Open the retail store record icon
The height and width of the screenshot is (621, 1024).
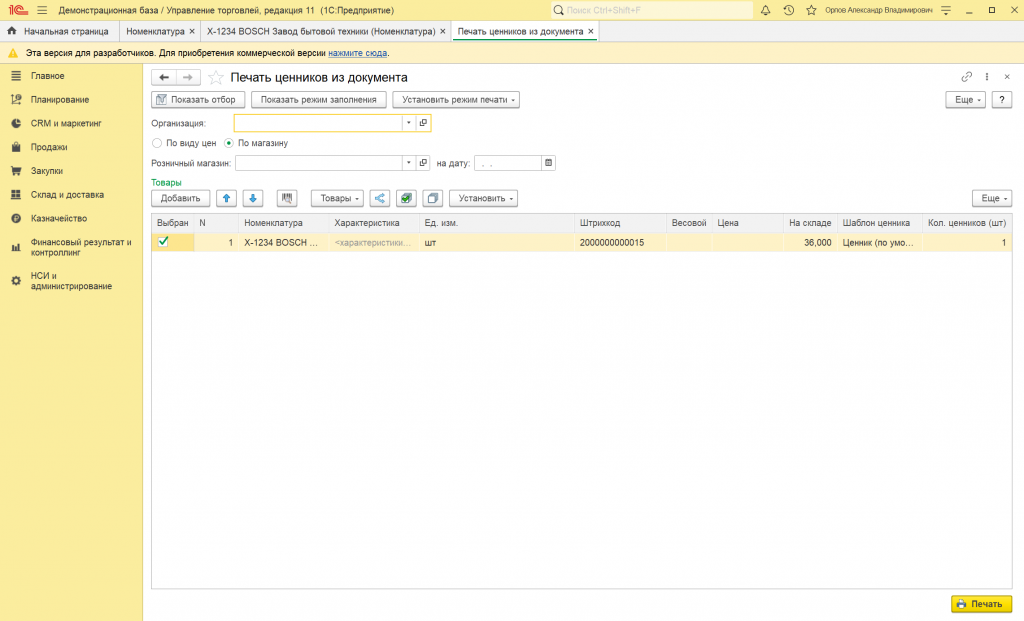pyautogui.click(x=423, y=163)
